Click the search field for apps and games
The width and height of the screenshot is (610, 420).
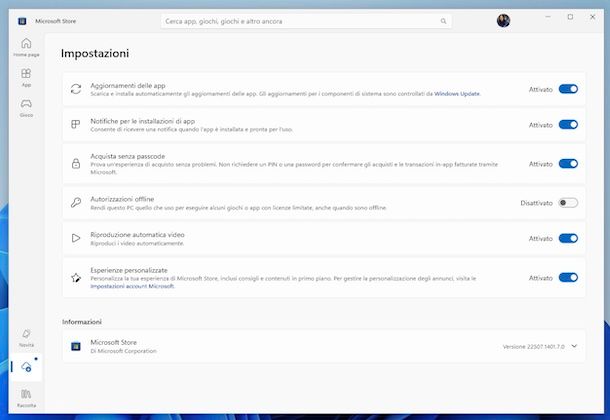click(x=300, y=21)
